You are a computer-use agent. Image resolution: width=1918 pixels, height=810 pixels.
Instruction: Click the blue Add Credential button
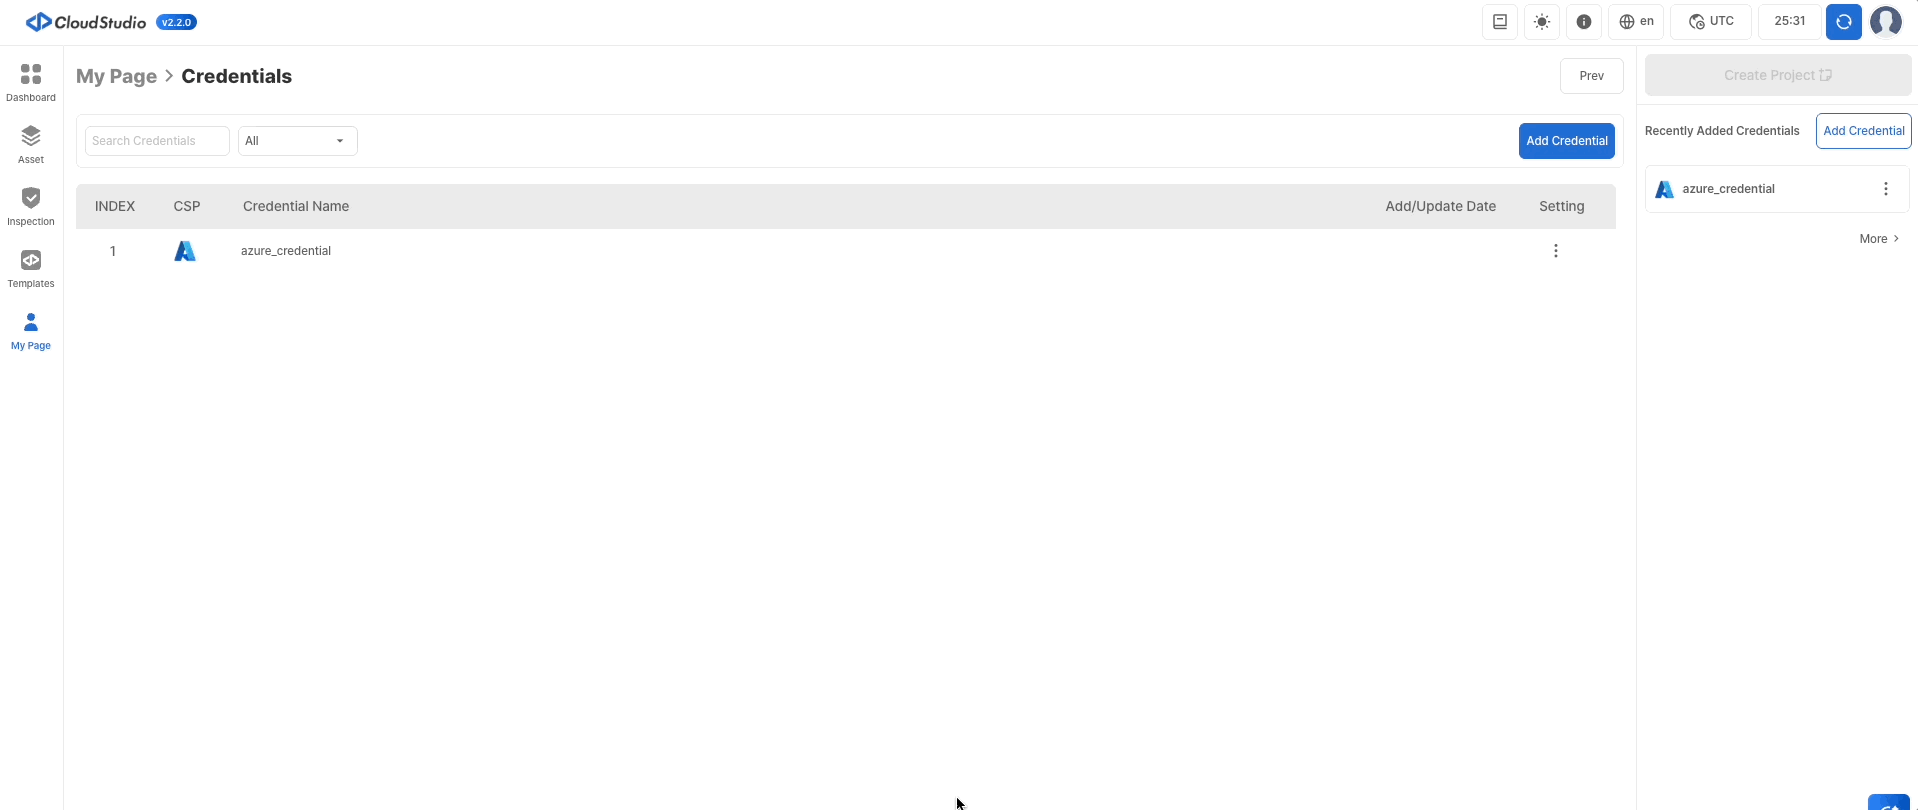pos(1567,141)
